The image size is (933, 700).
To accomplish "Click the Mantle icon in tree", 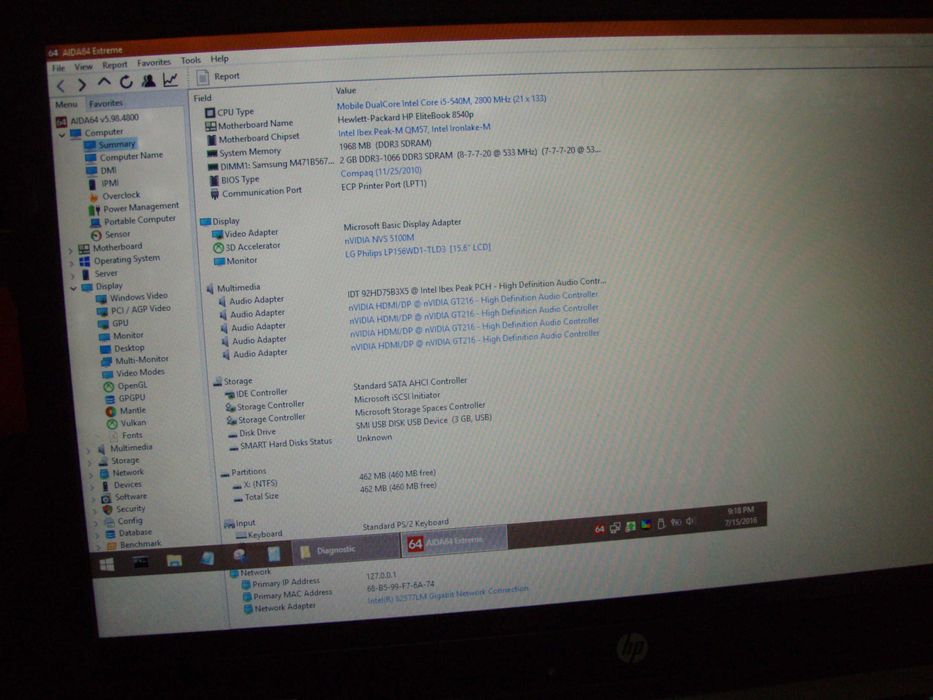I will point(111,412).
